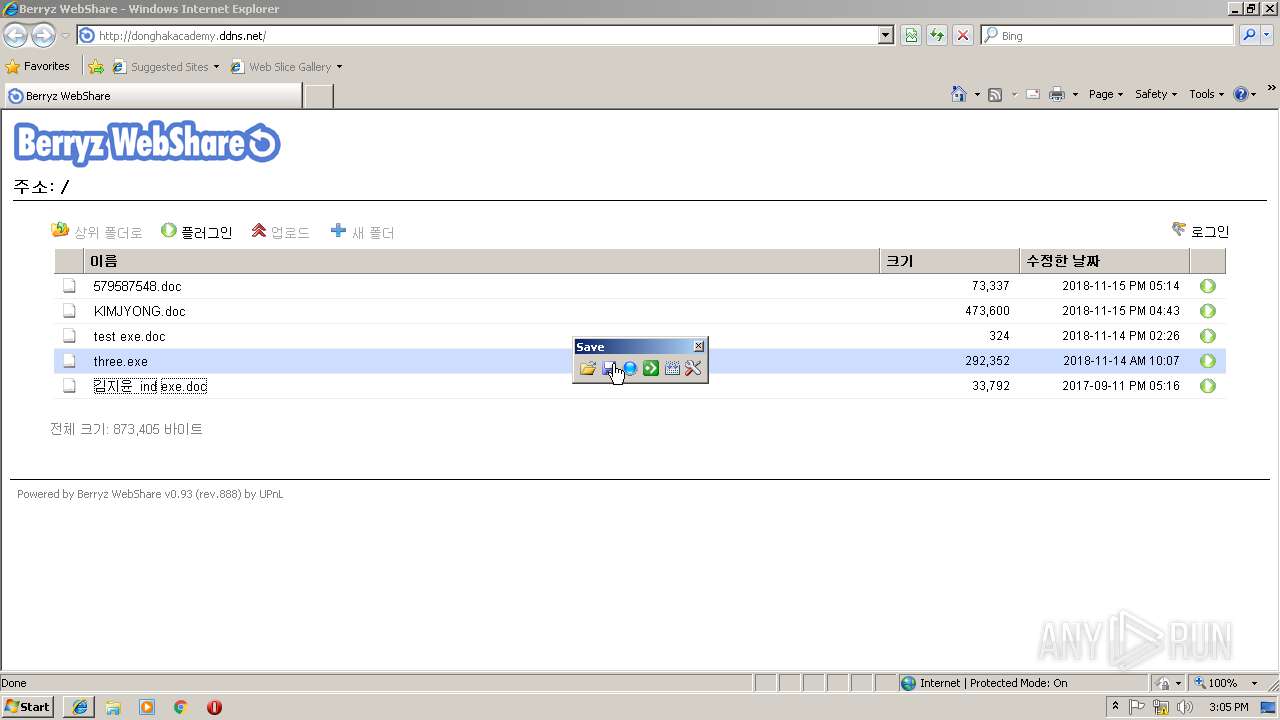This screenshot has height=720, width=1280.
Task: Click the Start button
Action: (x=28, y=707)
